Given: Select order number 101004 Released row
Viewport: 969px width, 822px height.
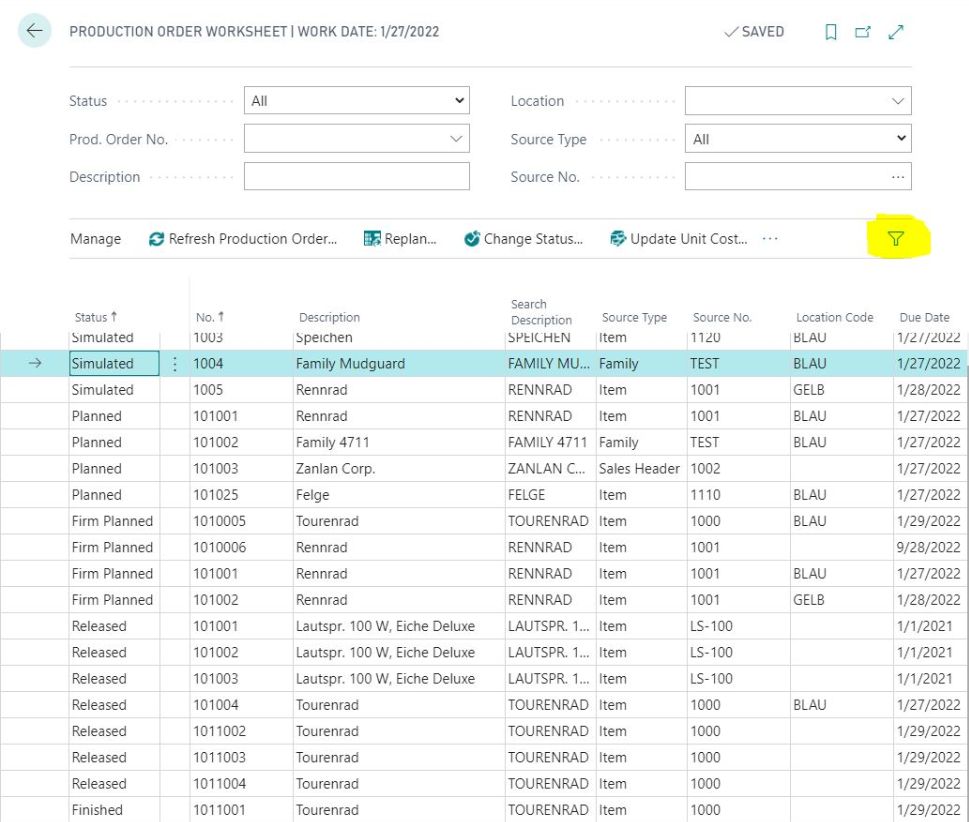Looking at the screenshot, I should click(x=241, y=705).
